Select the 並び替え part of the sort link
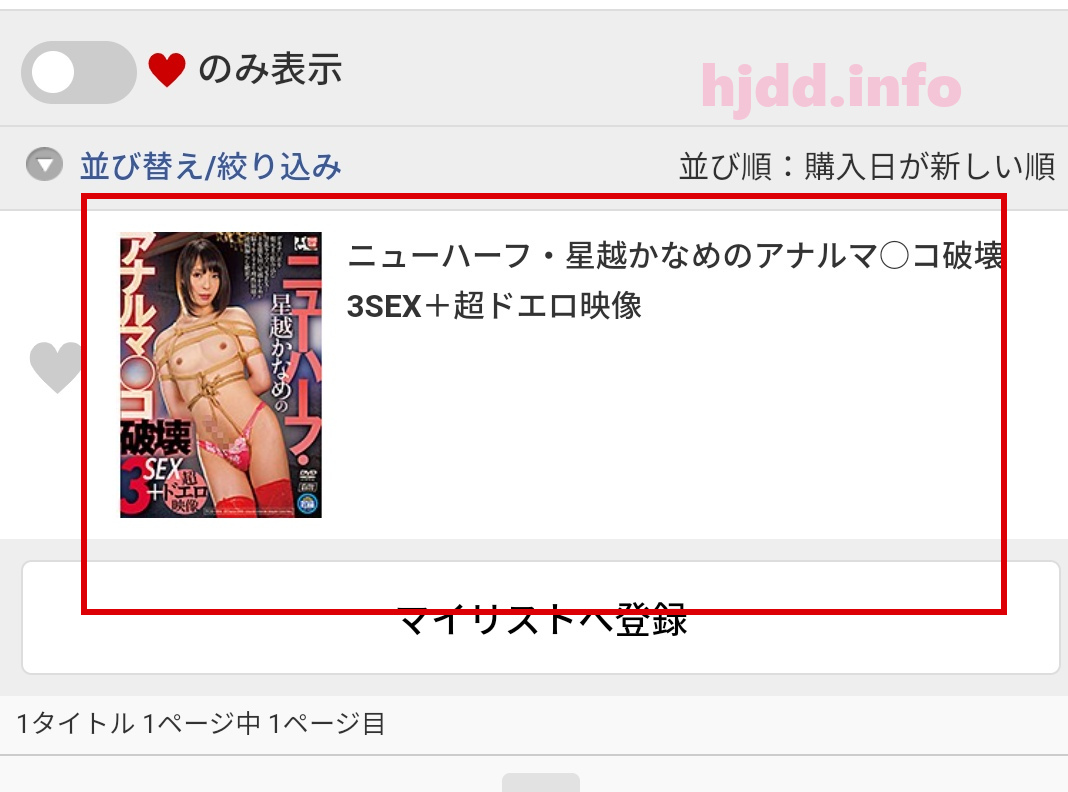This screenshot has width=1068, height=792. point(142,166)
